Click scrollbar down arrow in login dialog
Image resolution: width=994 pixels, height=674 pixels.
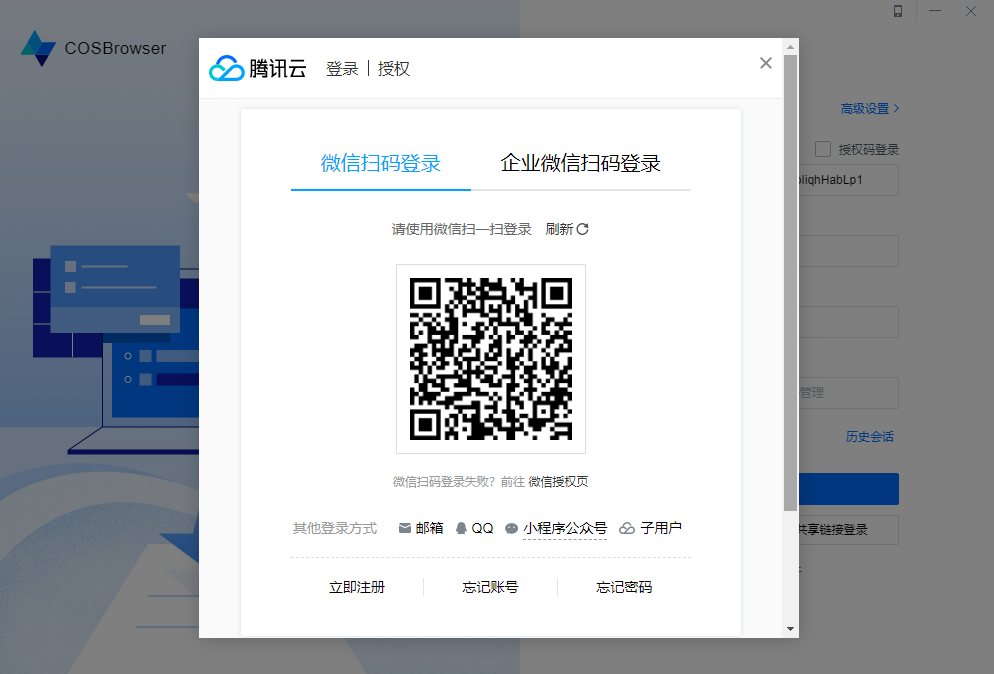coord(790,629)
